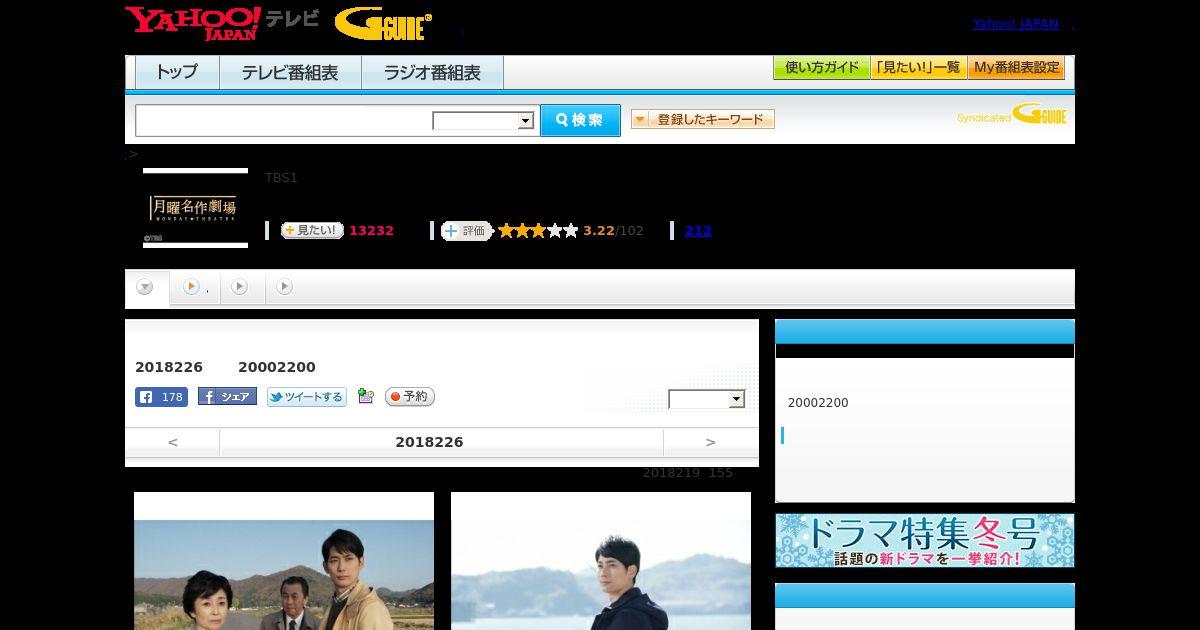Click the Syndicated G-GUIDE logo

[1011, 114]
